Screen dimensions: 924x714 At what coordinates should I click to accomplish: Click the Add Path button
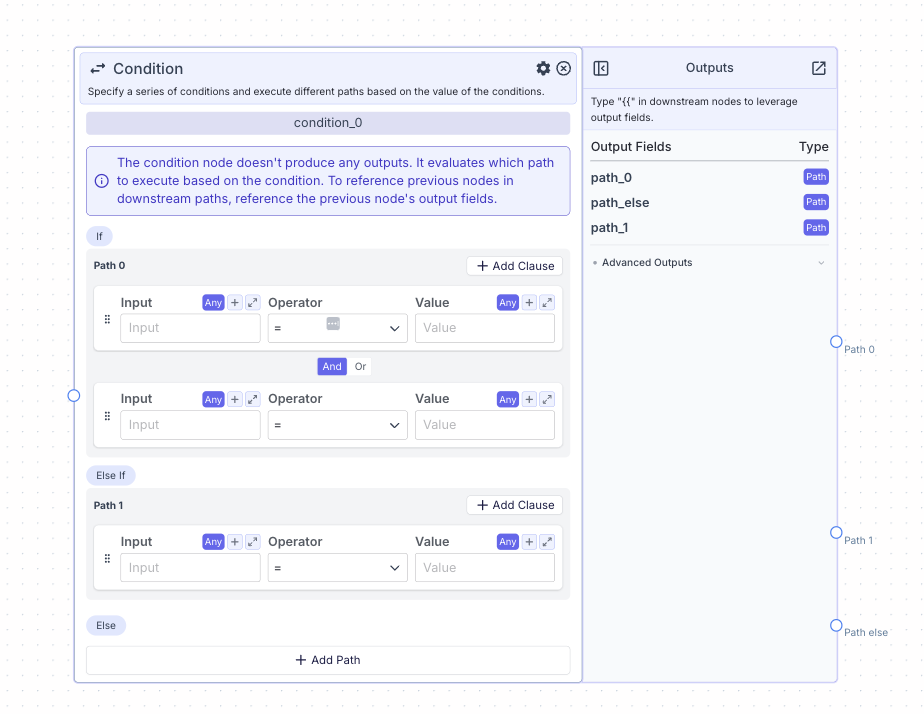click(328, 660)
